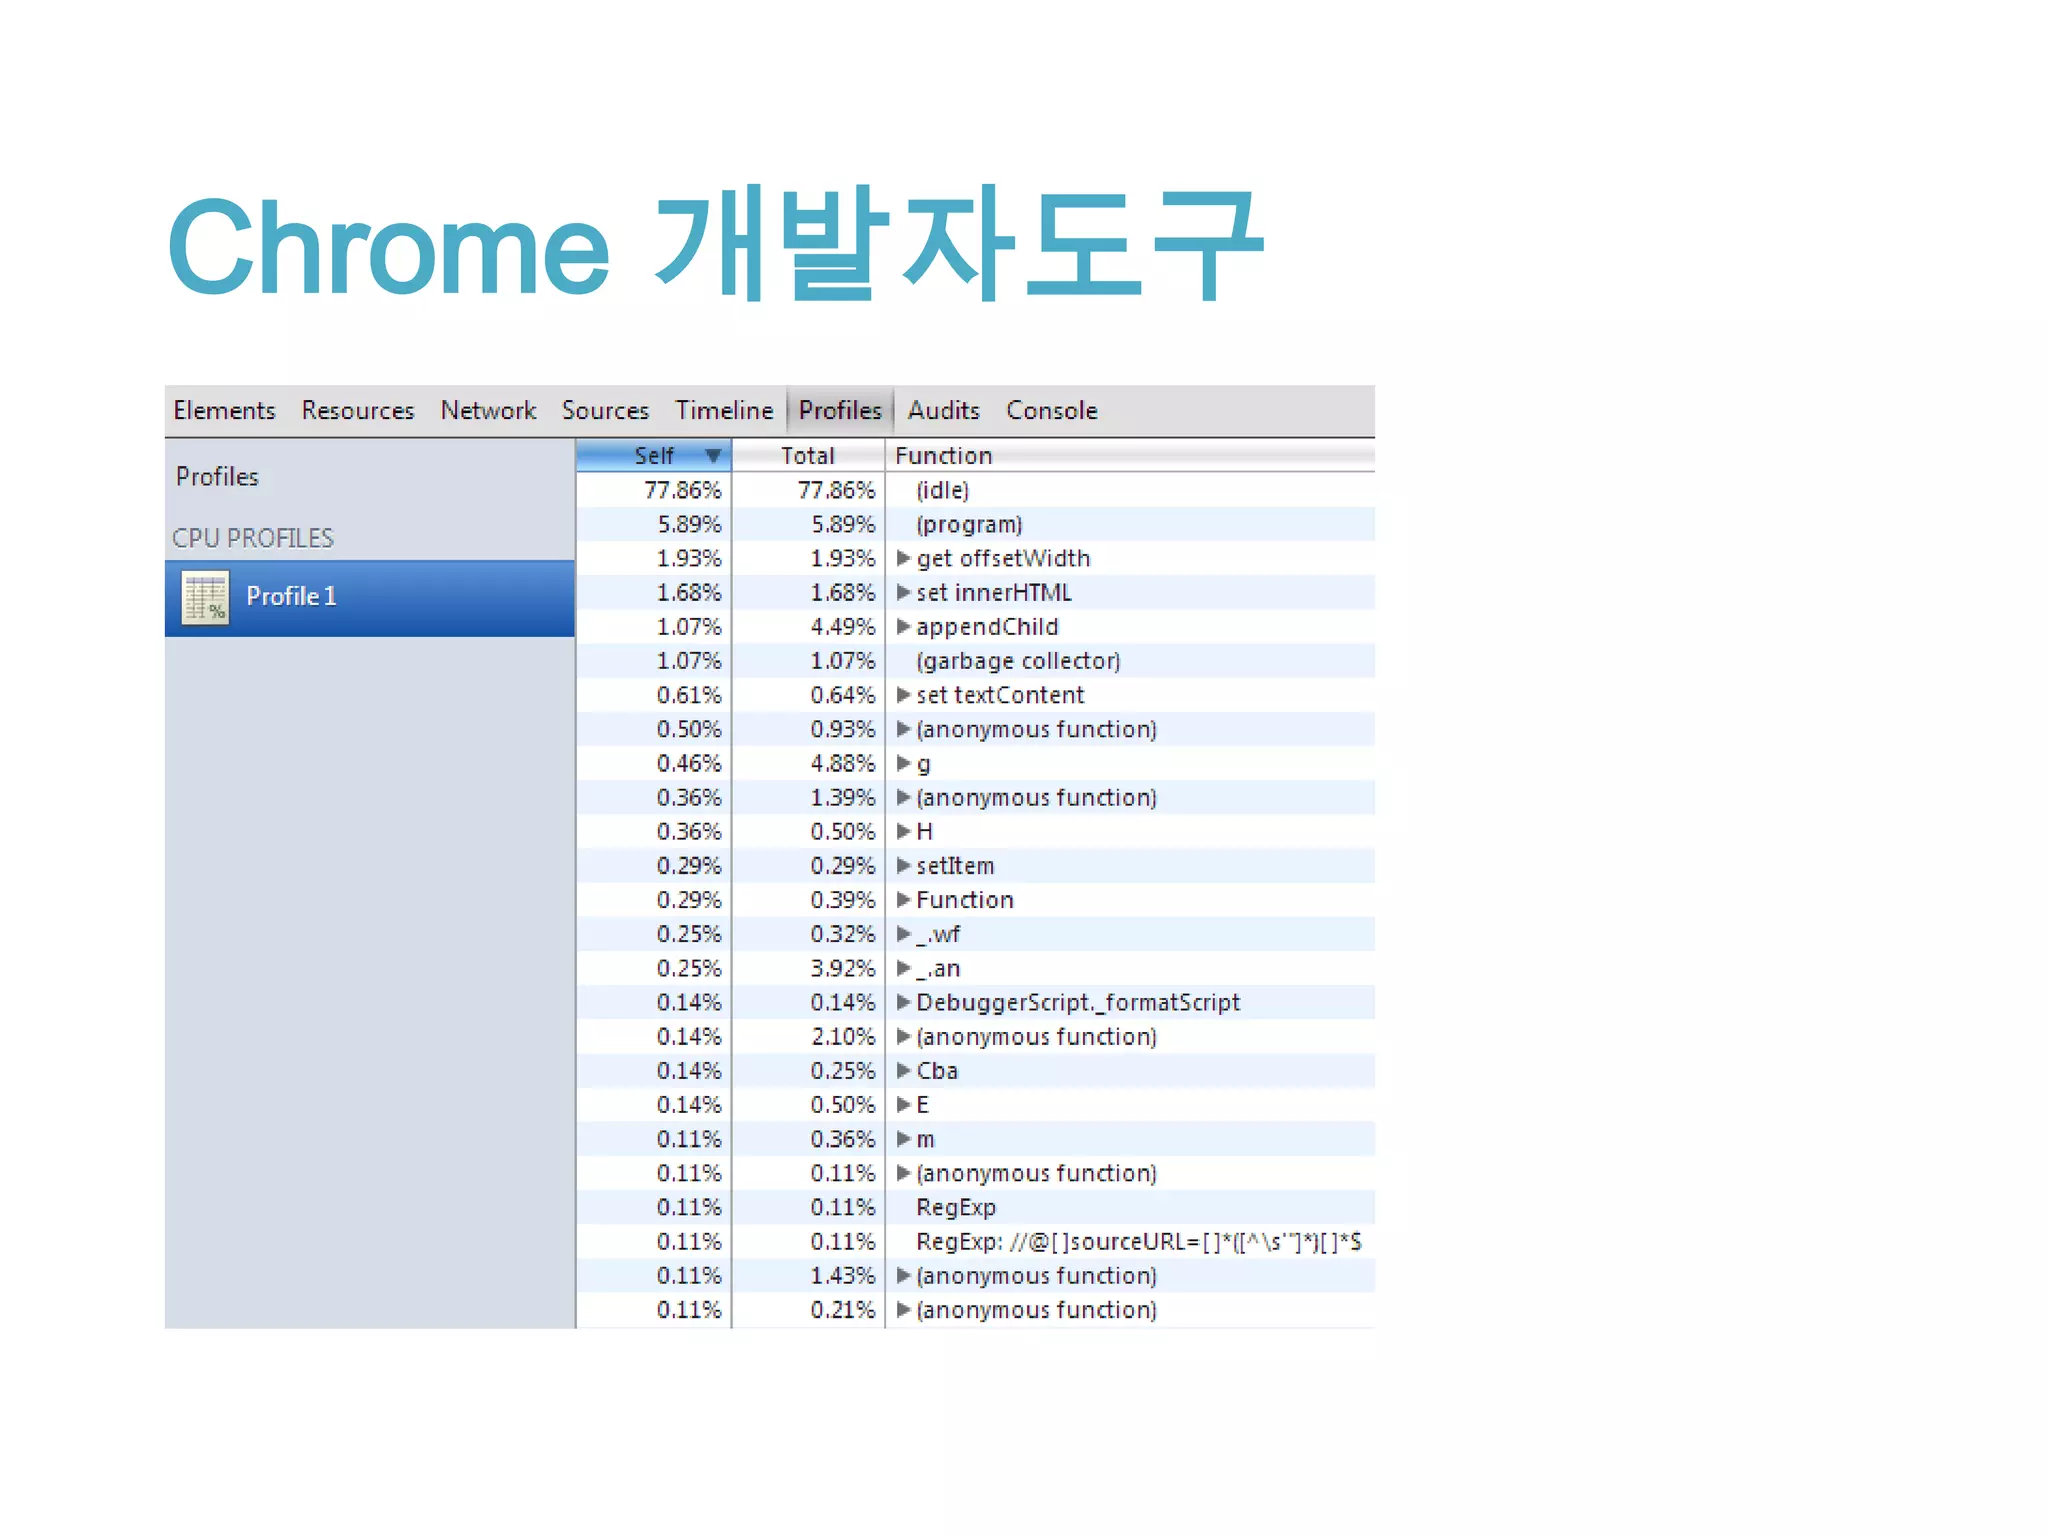2048x1536 pixels.
Task: Expand the E function row
Action: click(903, 1105)
